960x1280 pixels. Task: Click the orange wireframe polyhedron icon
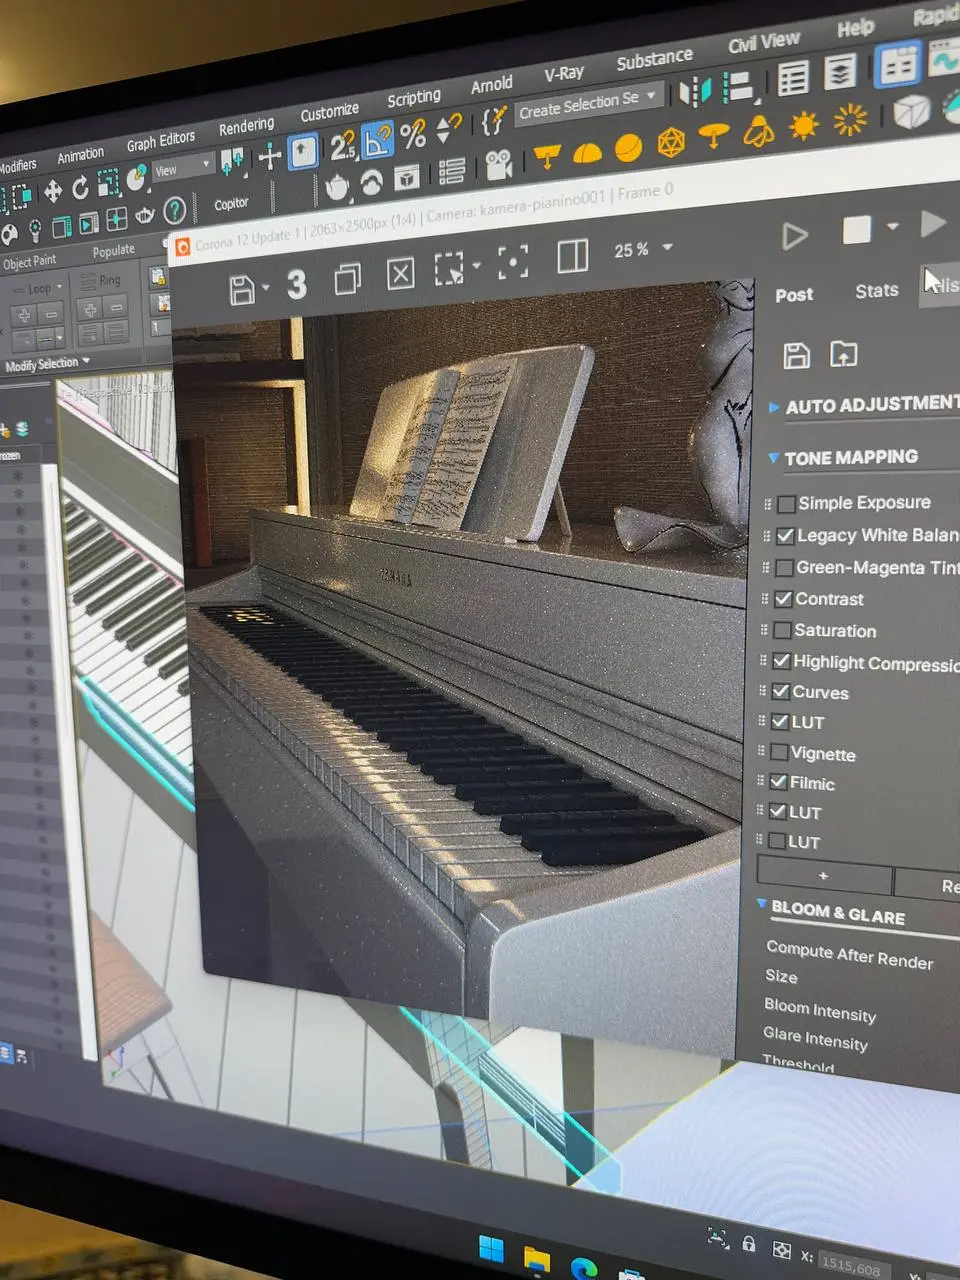[x=671, y=143]
